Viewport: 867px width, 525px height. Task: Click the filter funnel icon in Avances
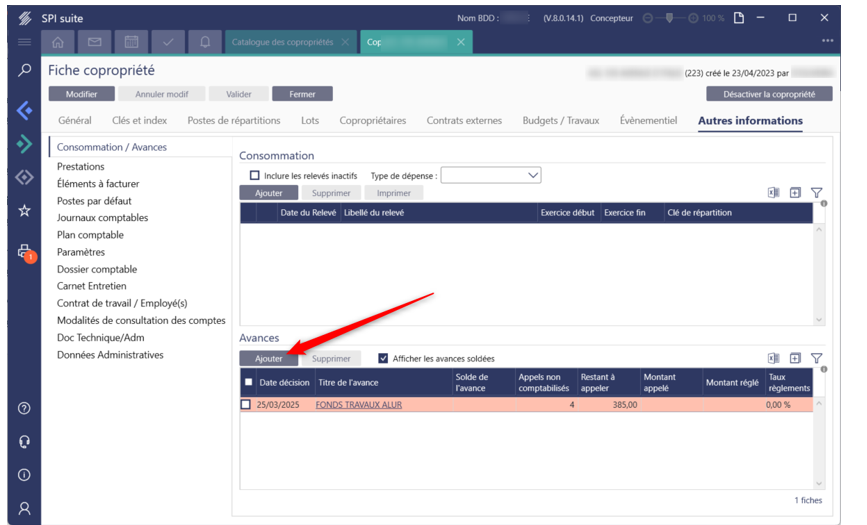point(816,358)
